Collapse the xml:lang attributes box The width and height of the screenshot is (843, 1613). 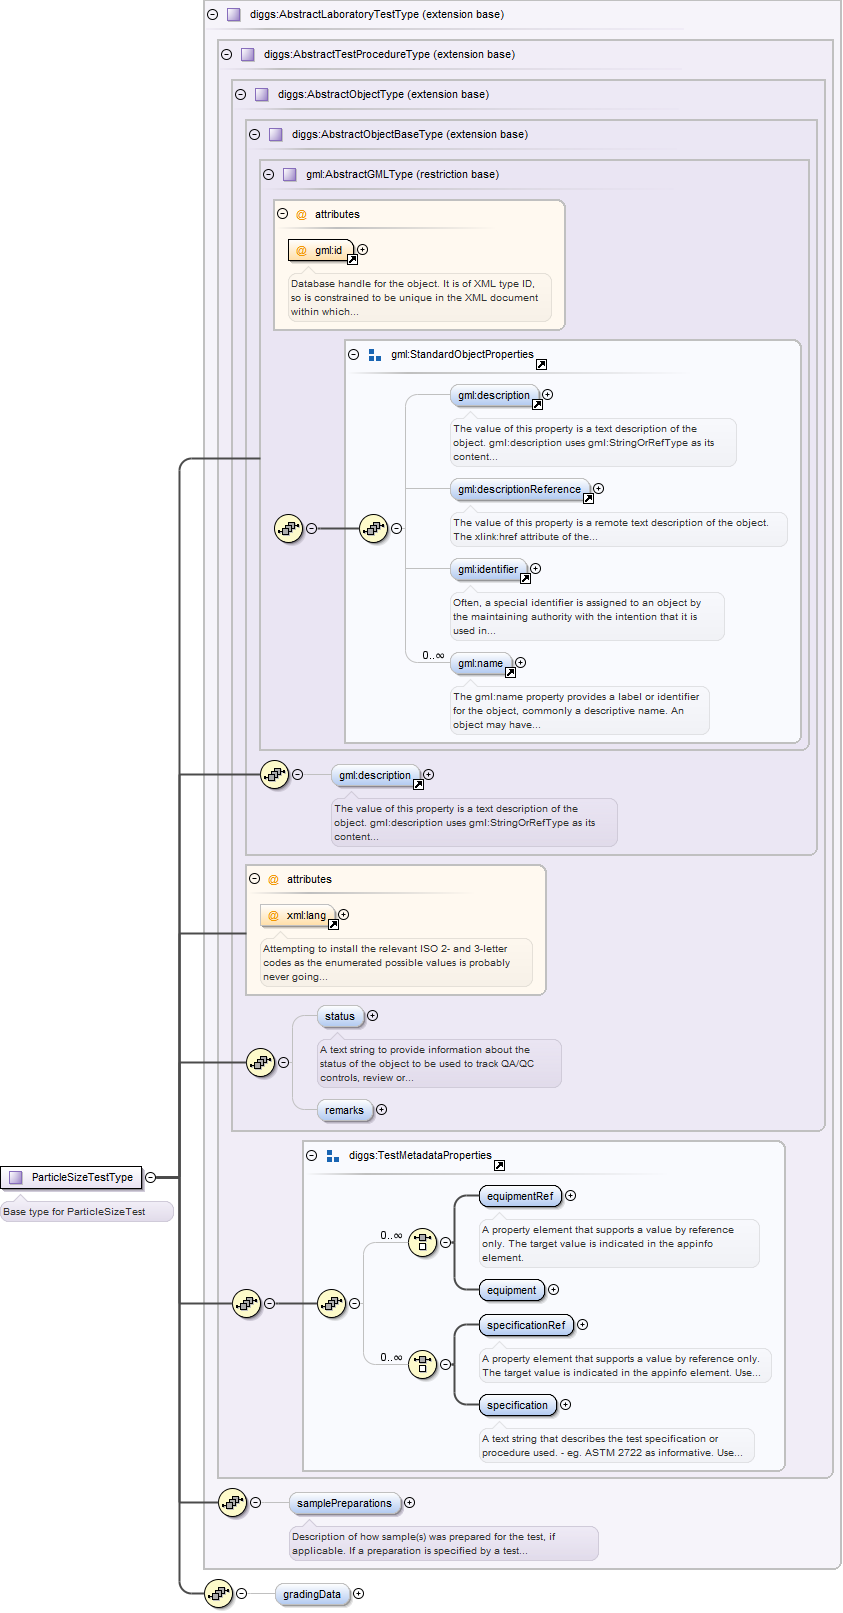[x=254, y=880]
